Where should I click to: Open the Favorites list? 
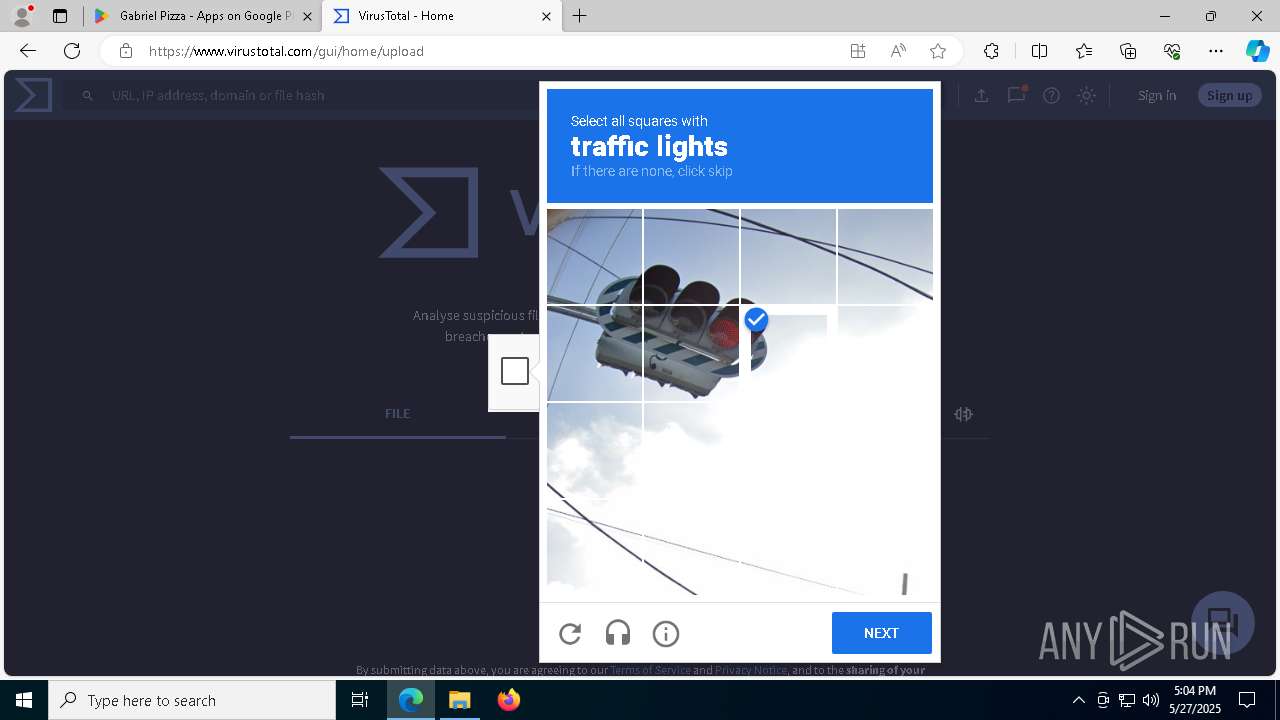tap(1084, 51)
